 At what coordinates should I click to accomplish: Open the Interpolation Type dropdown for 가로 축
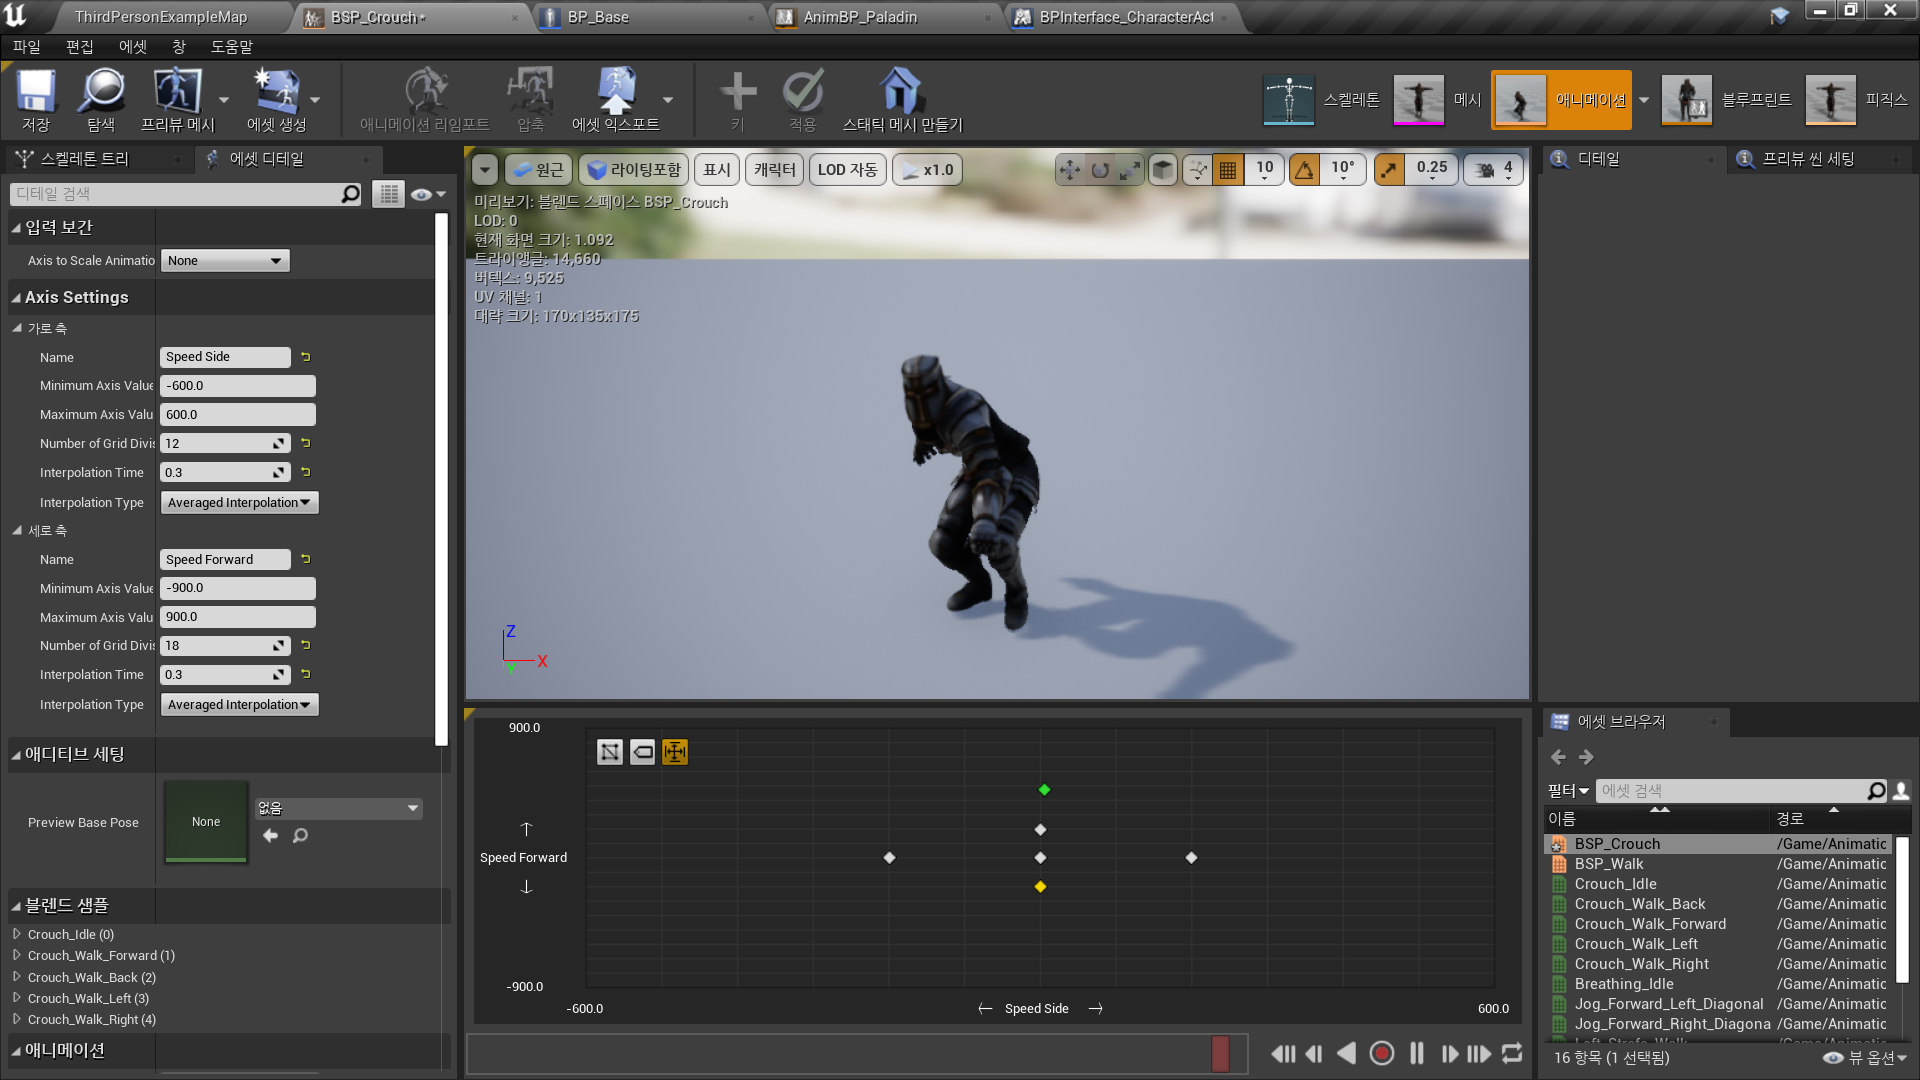tap(239, 502)
